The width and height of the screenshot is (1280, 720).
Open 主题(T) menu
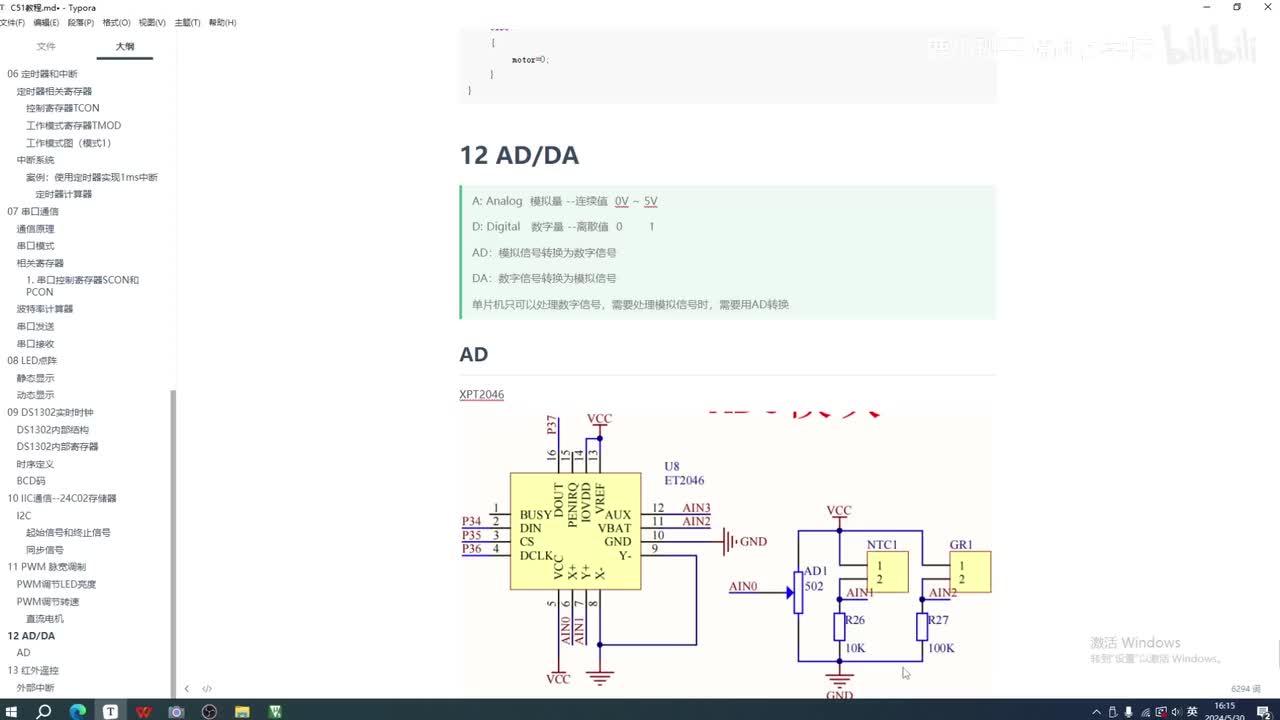coord(187,22)
